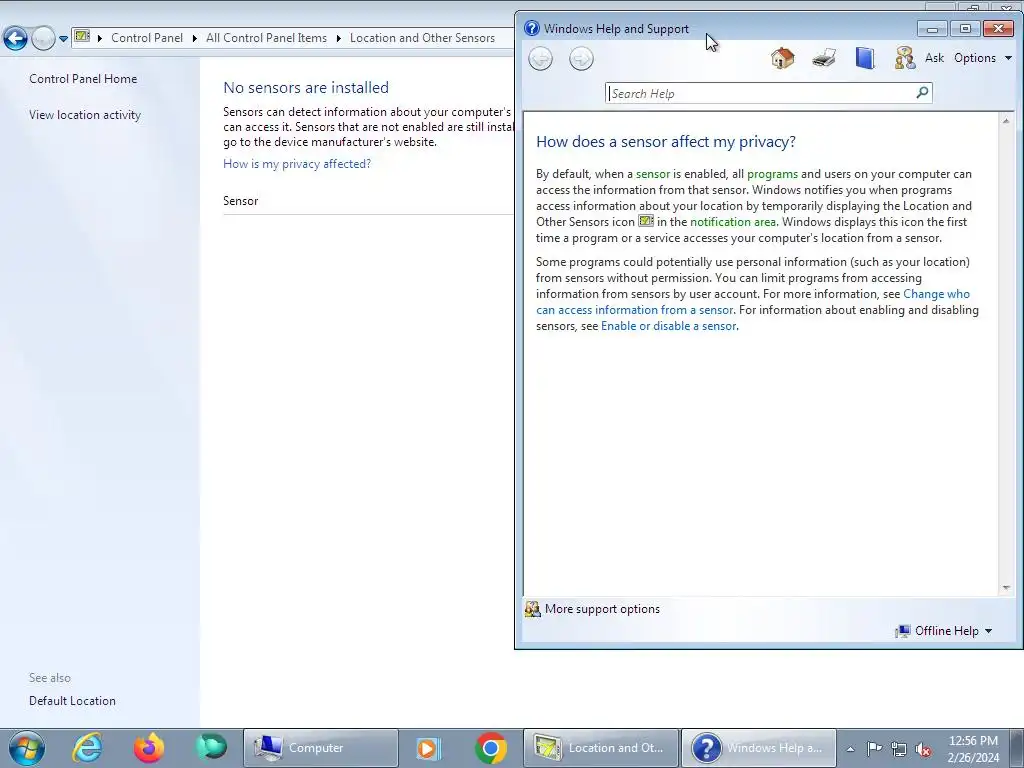This screenshot has height=768, width=1024.
Task: Click the Ask text button
Action: pyautogui.click(x=934, y=58)
